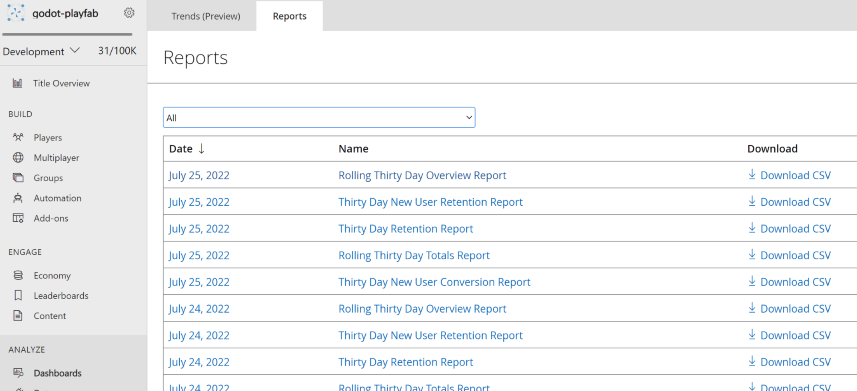Click the Date column header
This screenshot has width=857, height=391.
[x=181, y=149]
